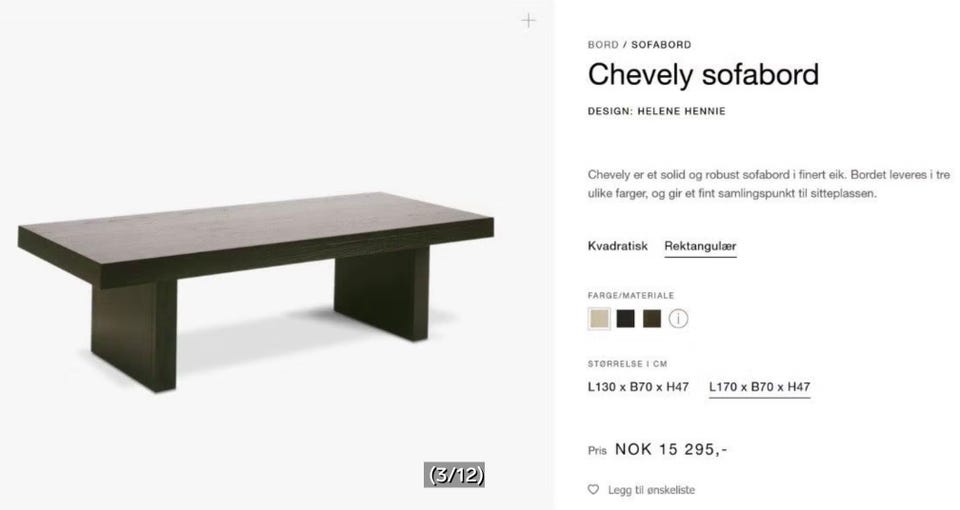Choose size L130 x B70 x H47
The image size is (960, 510).
638,387
